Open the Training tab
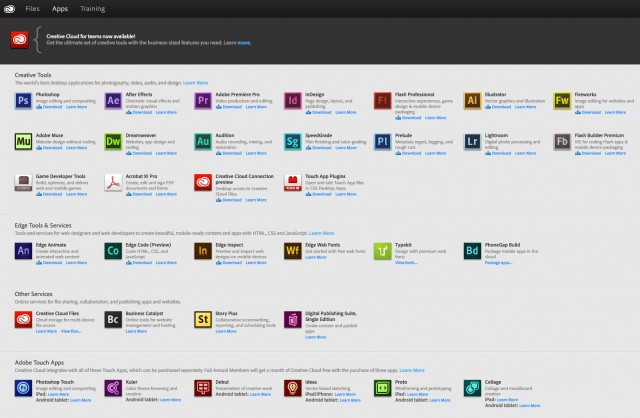The height and width of the screenshot is (418, 640). coord(92,8)
